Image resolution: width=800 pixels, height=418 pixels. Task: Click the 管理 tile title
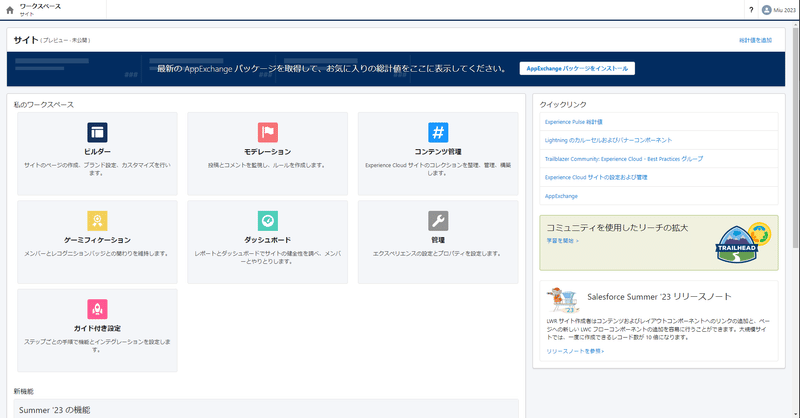pos(438,240)
